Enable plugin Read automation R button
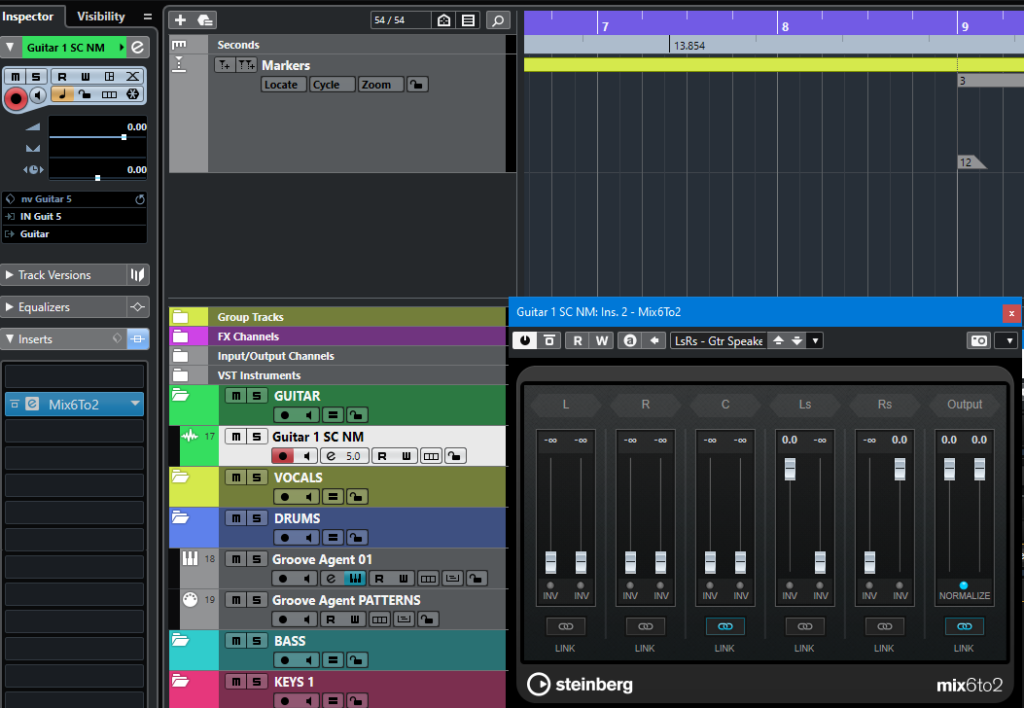The height and width of the screenshot is (708, 1024). tap(577, 340)
